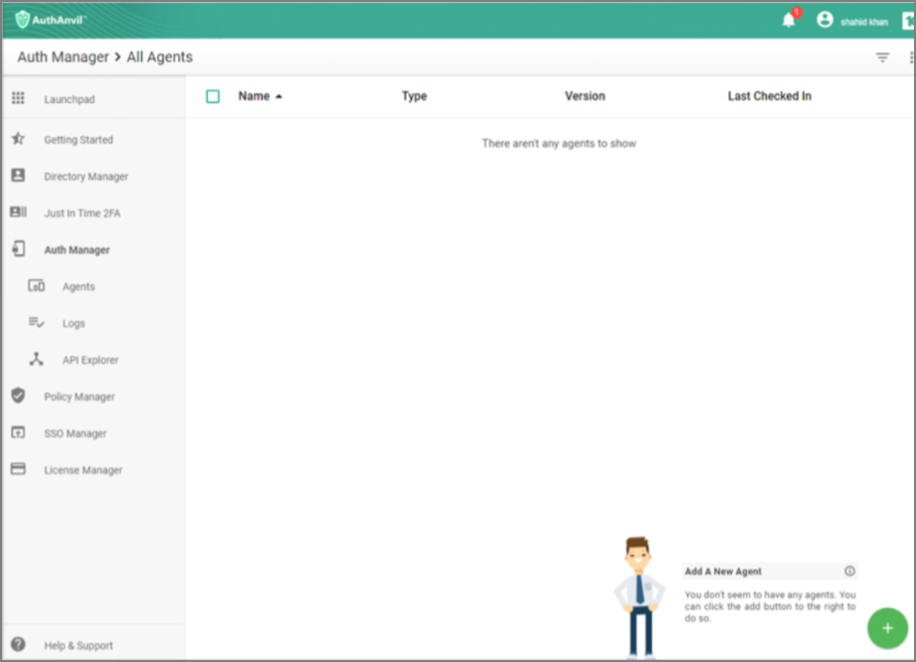Open Launchpad from the sidebar
Image resolution: width=916 pixels, height=662 pixels.
click(70, 99)
